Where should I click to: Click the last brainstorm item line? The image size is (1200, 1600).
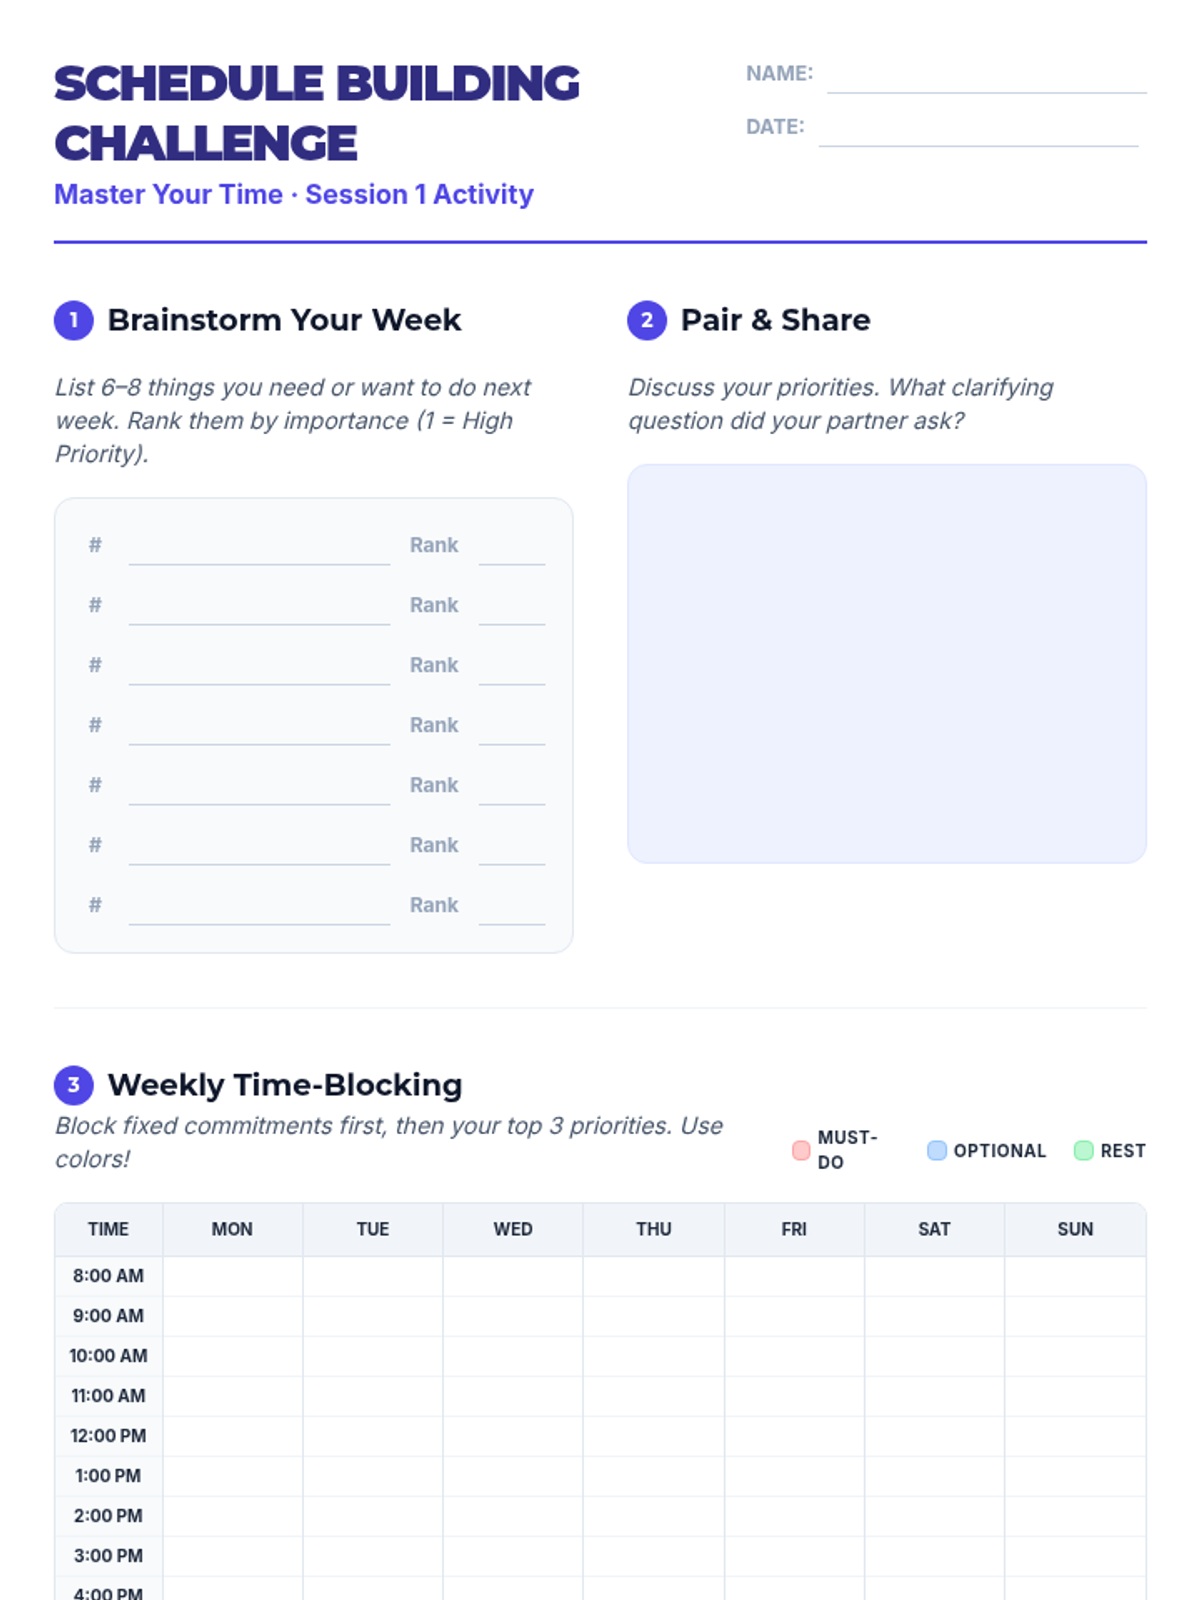(x=259, y=909)
